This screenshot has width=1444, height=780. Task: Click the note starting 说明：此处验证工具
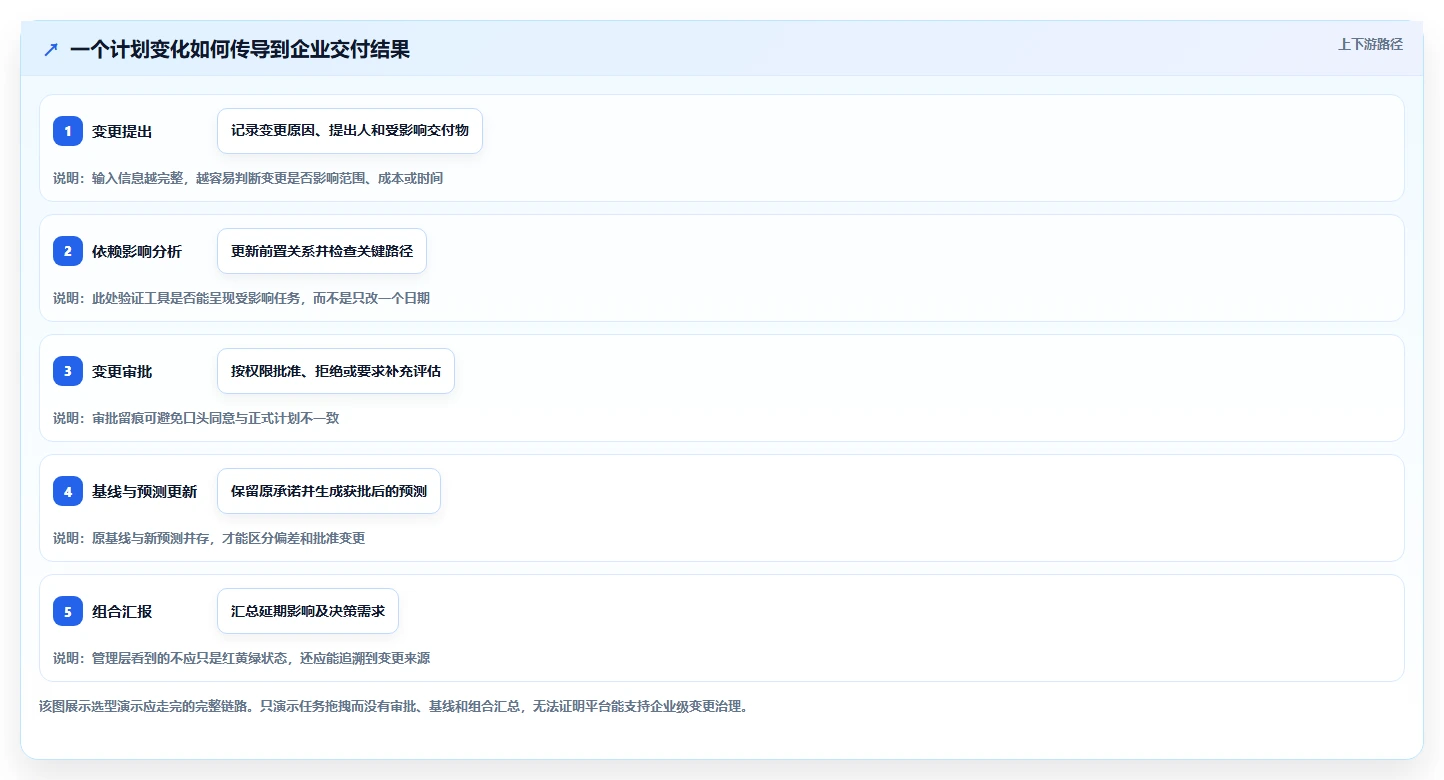(x=241, y=298)
